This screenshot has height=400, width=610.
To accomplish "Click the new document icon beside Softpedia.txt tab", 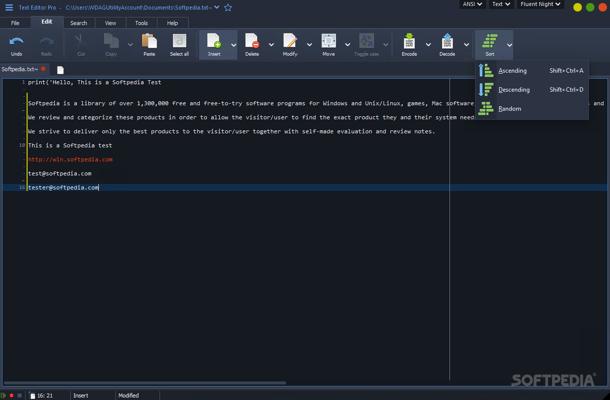I will click(60, 70).
